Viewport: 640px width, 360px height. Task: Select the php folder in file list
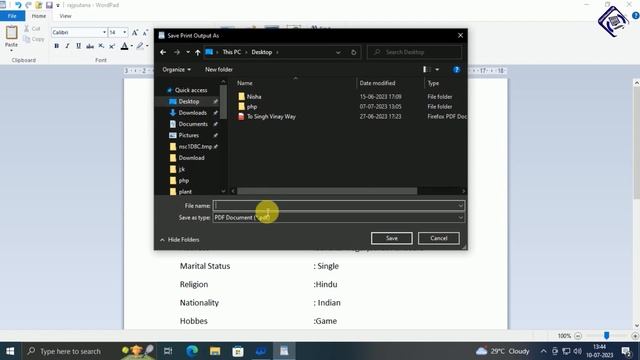point(251,107)
